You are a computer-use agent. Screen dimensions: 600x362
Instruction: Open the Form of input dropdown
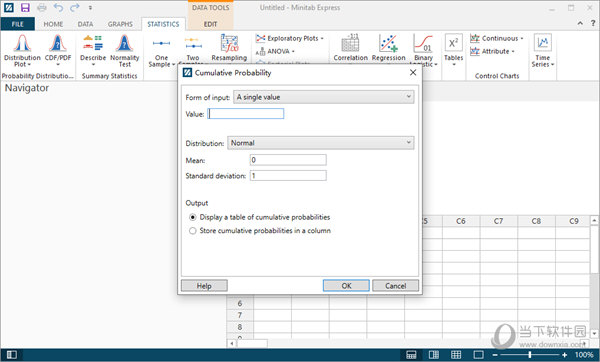[323, 97]
